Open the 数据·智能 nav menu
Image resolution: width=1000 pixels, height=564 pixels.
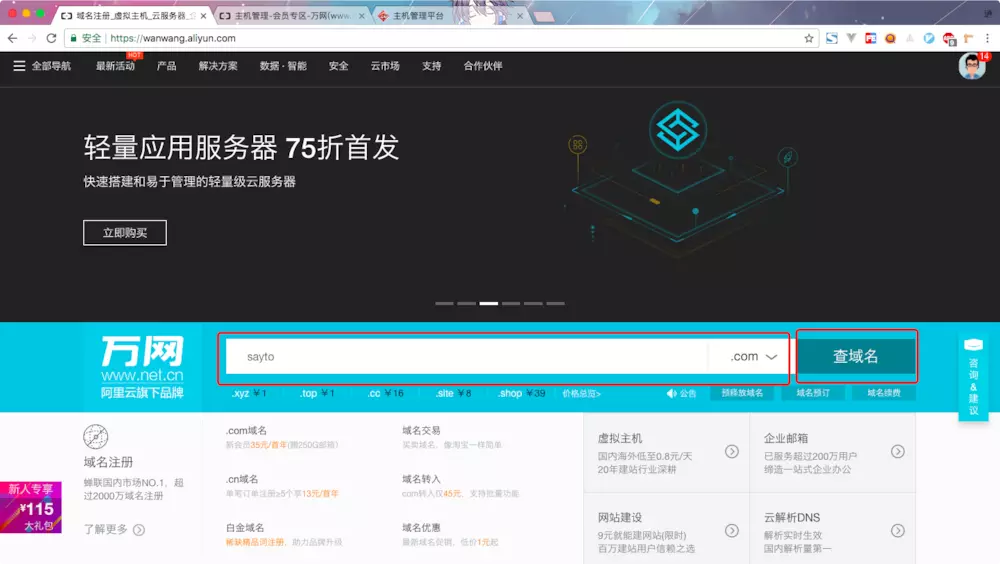(283, 66)
